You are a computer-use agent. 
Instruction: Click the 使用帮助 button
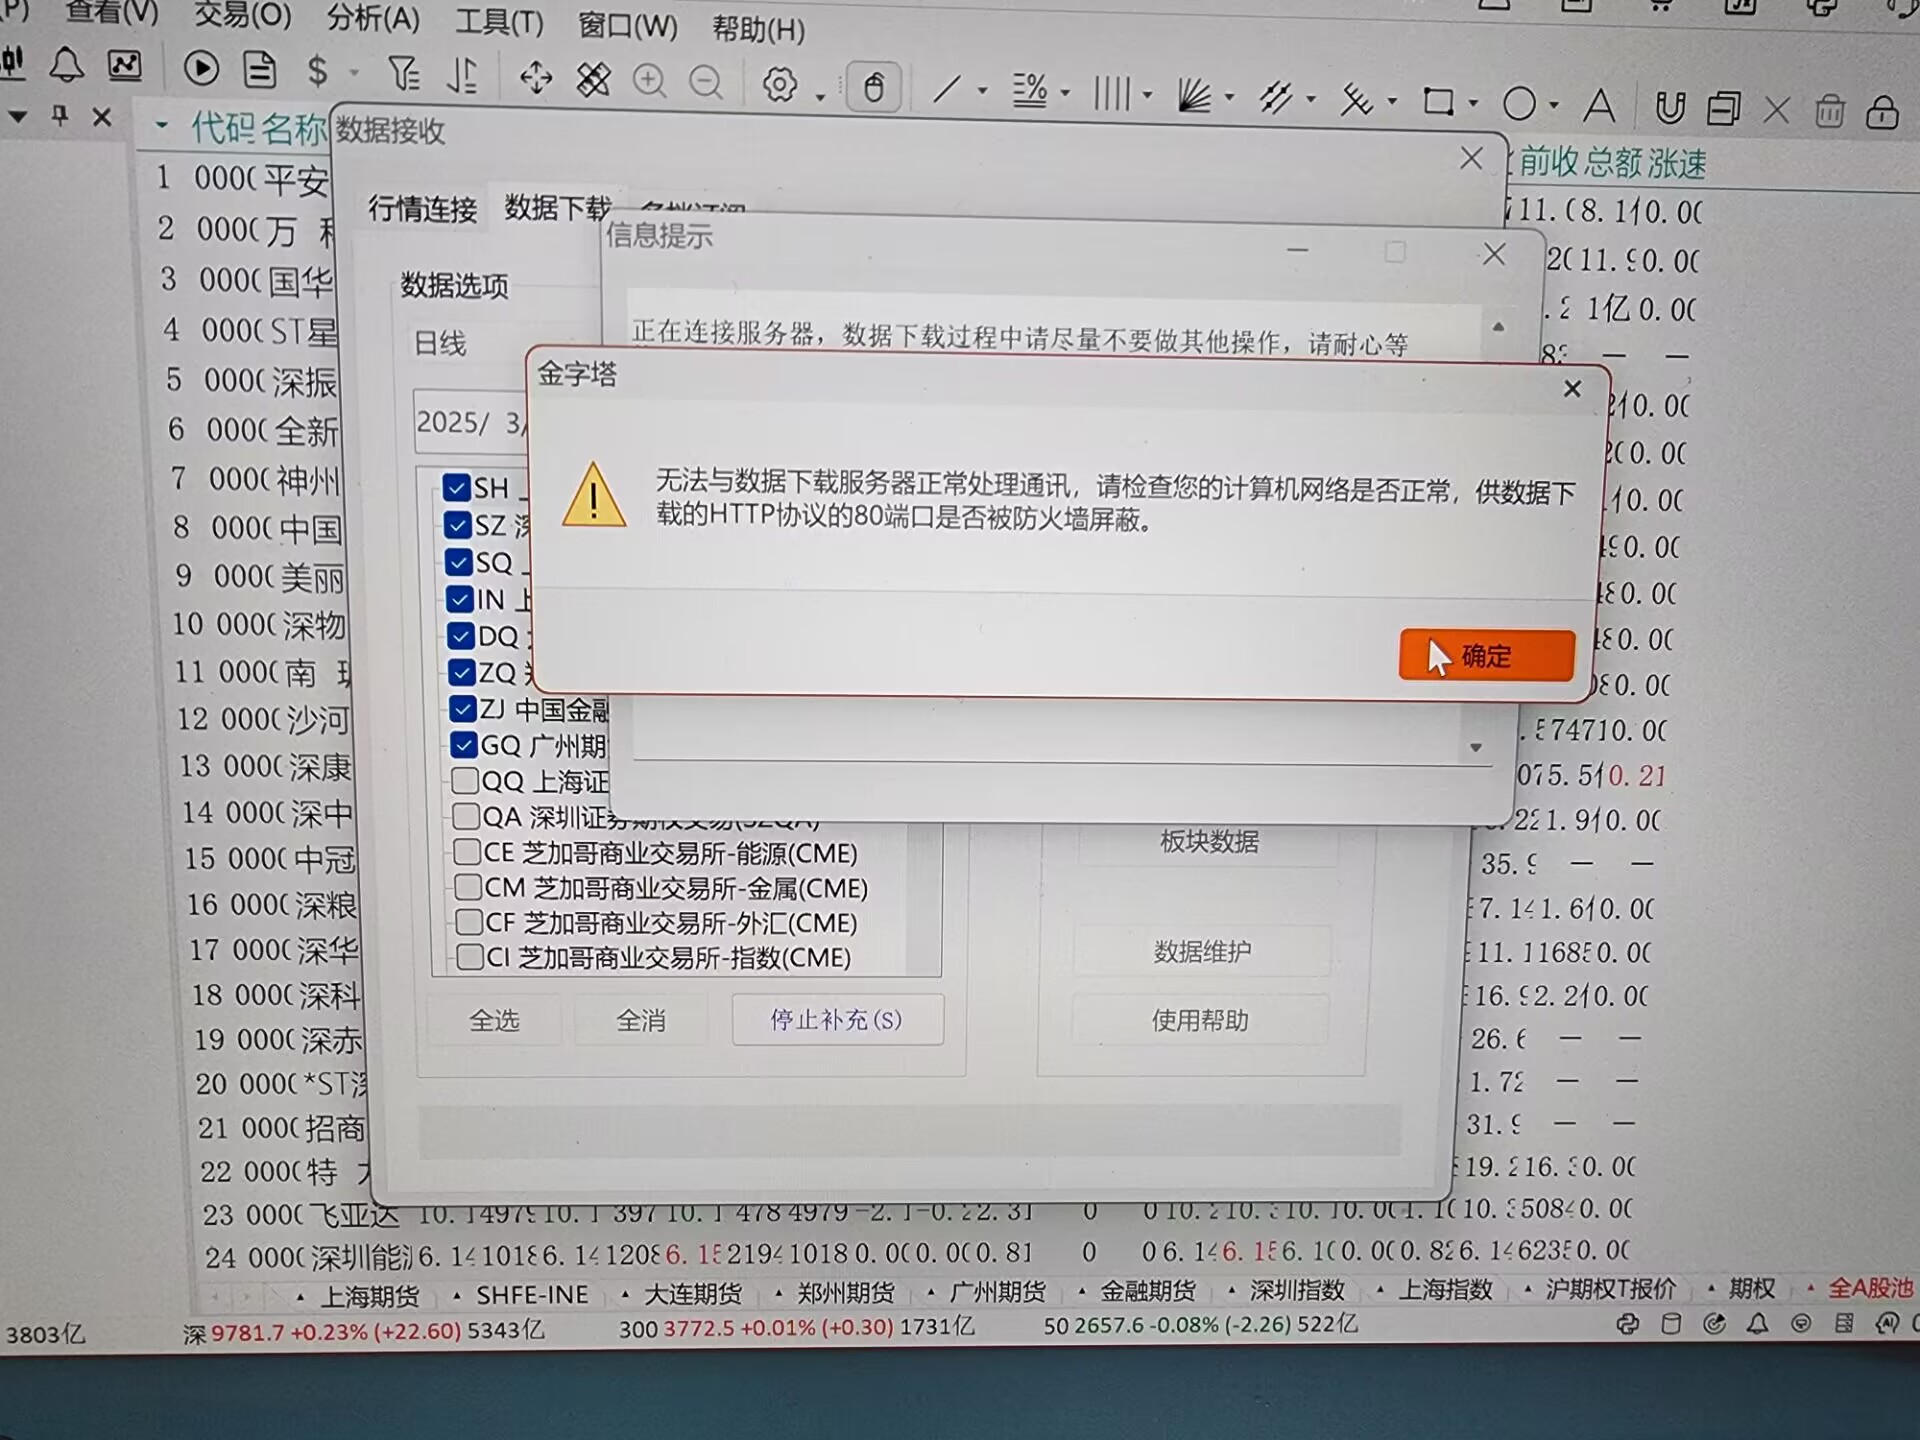tap(1200, 1020)
